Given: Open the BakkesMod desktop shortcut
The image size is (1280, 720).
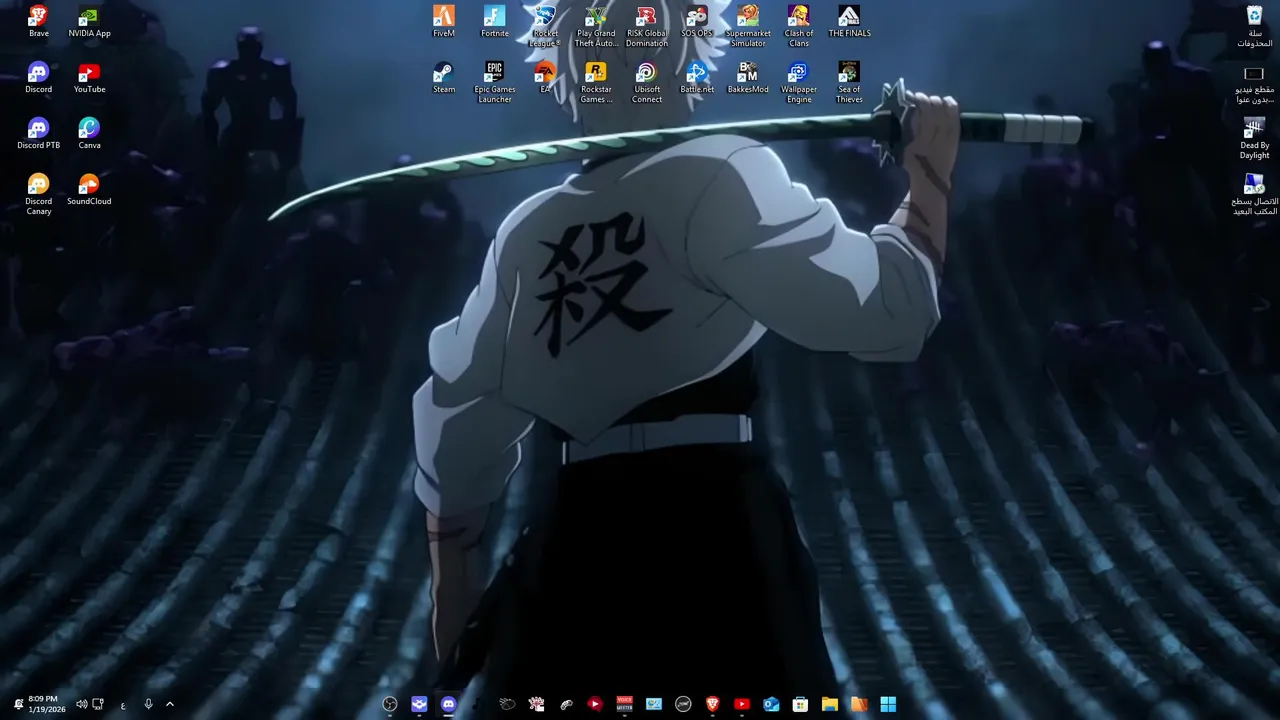Looking at the screenshot, I should [x=748, y=78].
